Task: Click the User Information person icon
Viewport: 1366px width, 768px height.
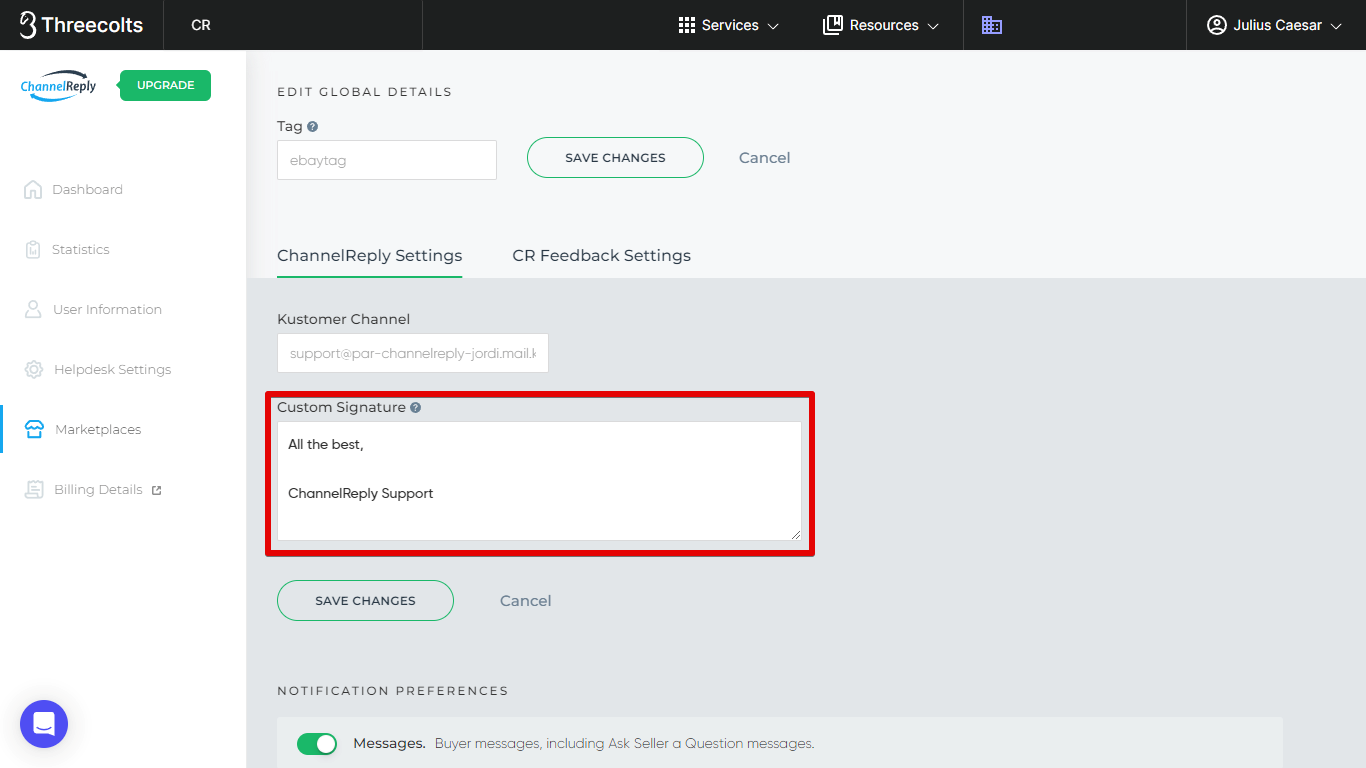Action: pos(33,309)
